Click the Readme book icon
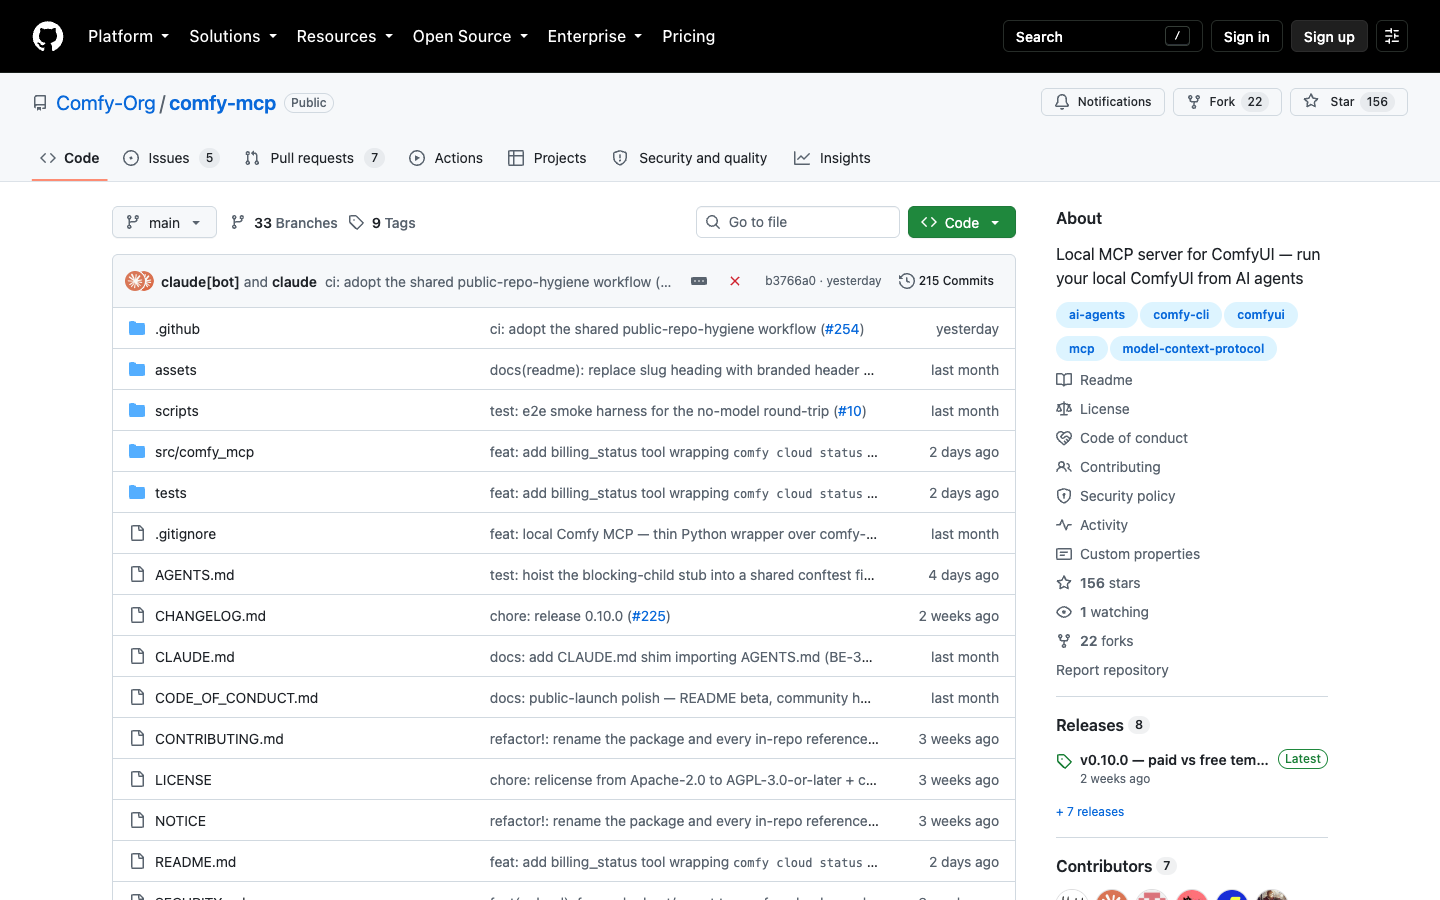 [x=1064, y=380]
